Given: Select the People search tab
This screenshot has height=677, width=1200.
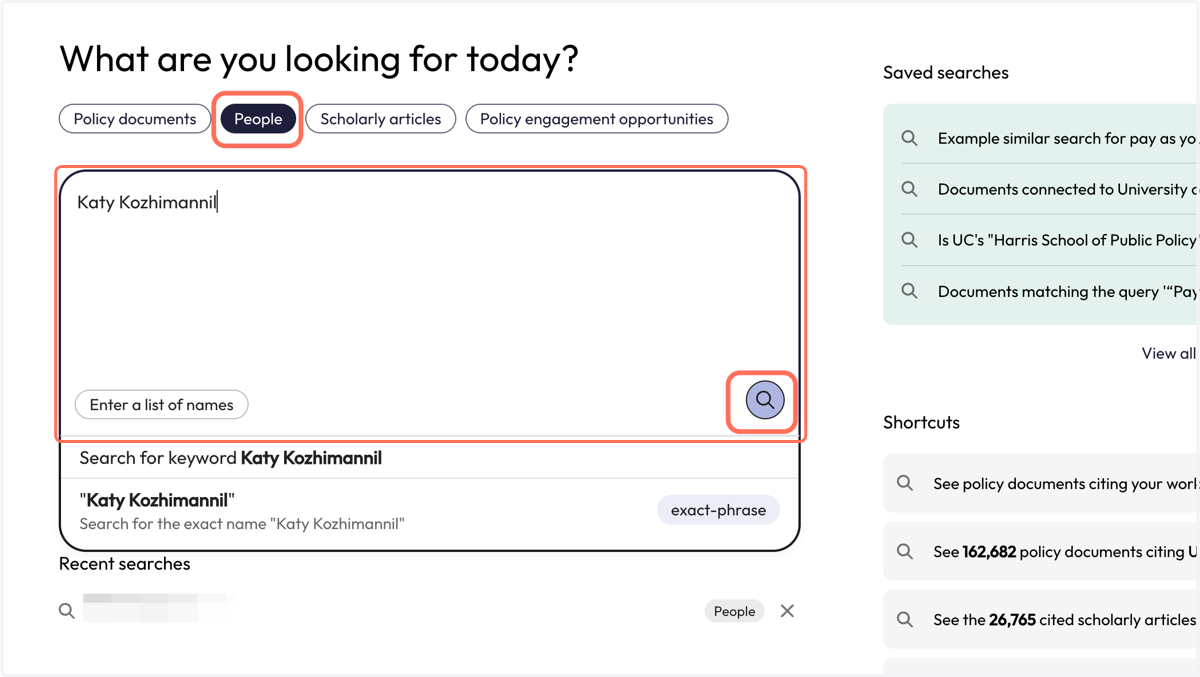Looking at the screenshot, I should [x=258, y=119].
